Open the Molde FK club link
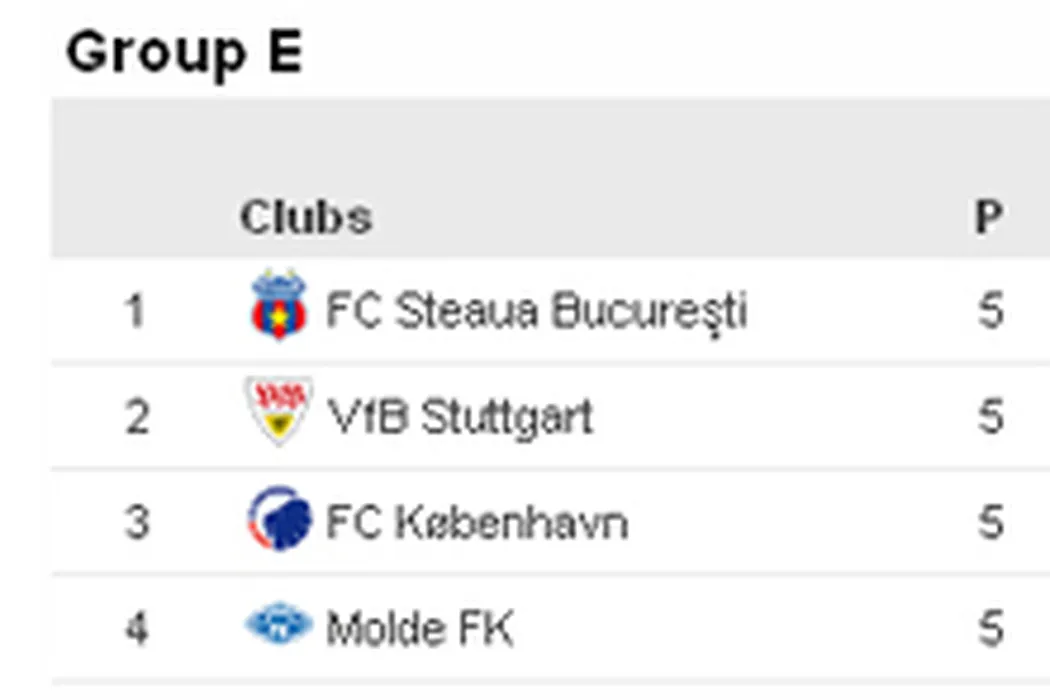 pyautogui.click(x=420, y=629)
